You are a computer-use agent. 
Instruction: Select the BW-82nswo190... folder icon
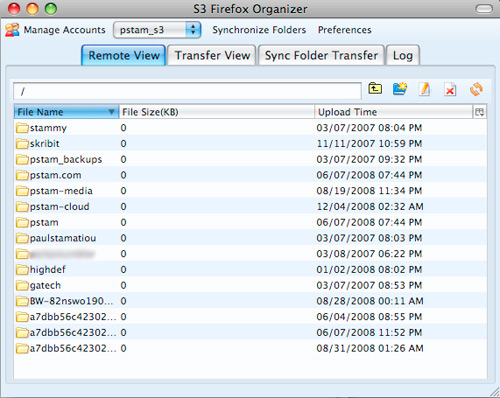point(22,301)
